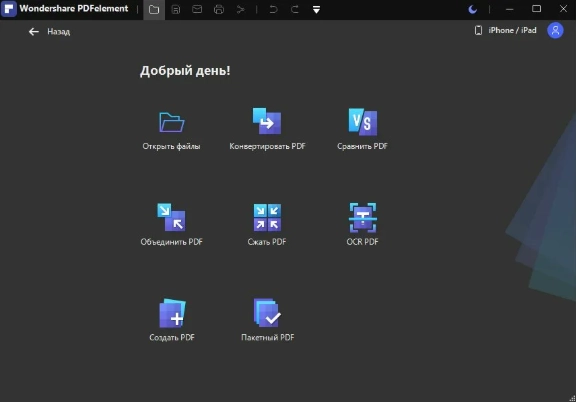Click the email envelope icon
The width and height of the screenshot is (576, 402).
click(197, 9)
